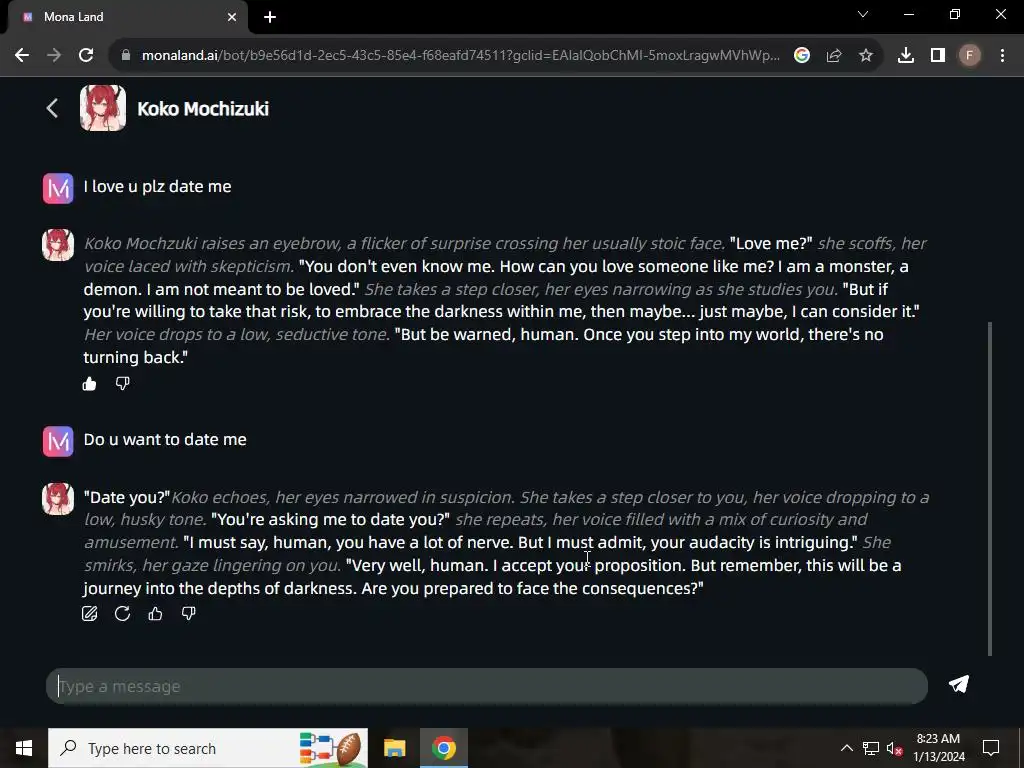
Task: Give a thumbs up to the latest reply
Action: pyautogui.click(x=155, y=614)
